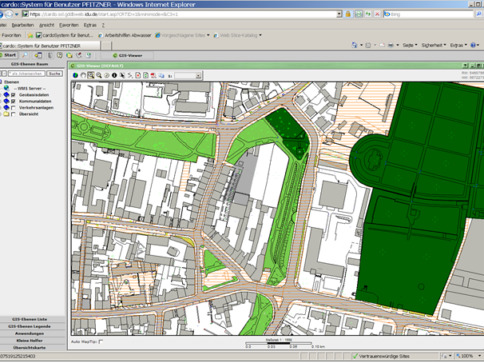Choose the arrow selection tool
The image size is (484, 363).
pos(122,76)
